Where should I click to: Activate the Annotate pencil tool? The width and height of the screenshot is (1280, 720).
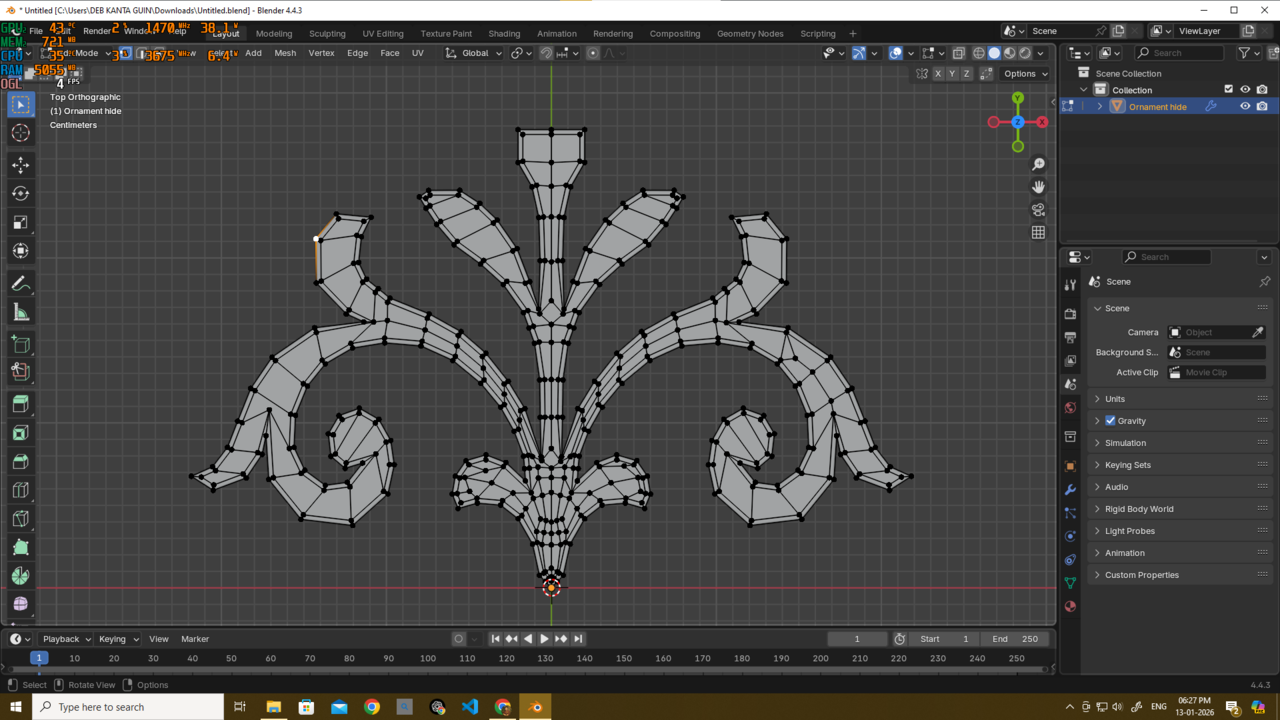pos(20,284)
